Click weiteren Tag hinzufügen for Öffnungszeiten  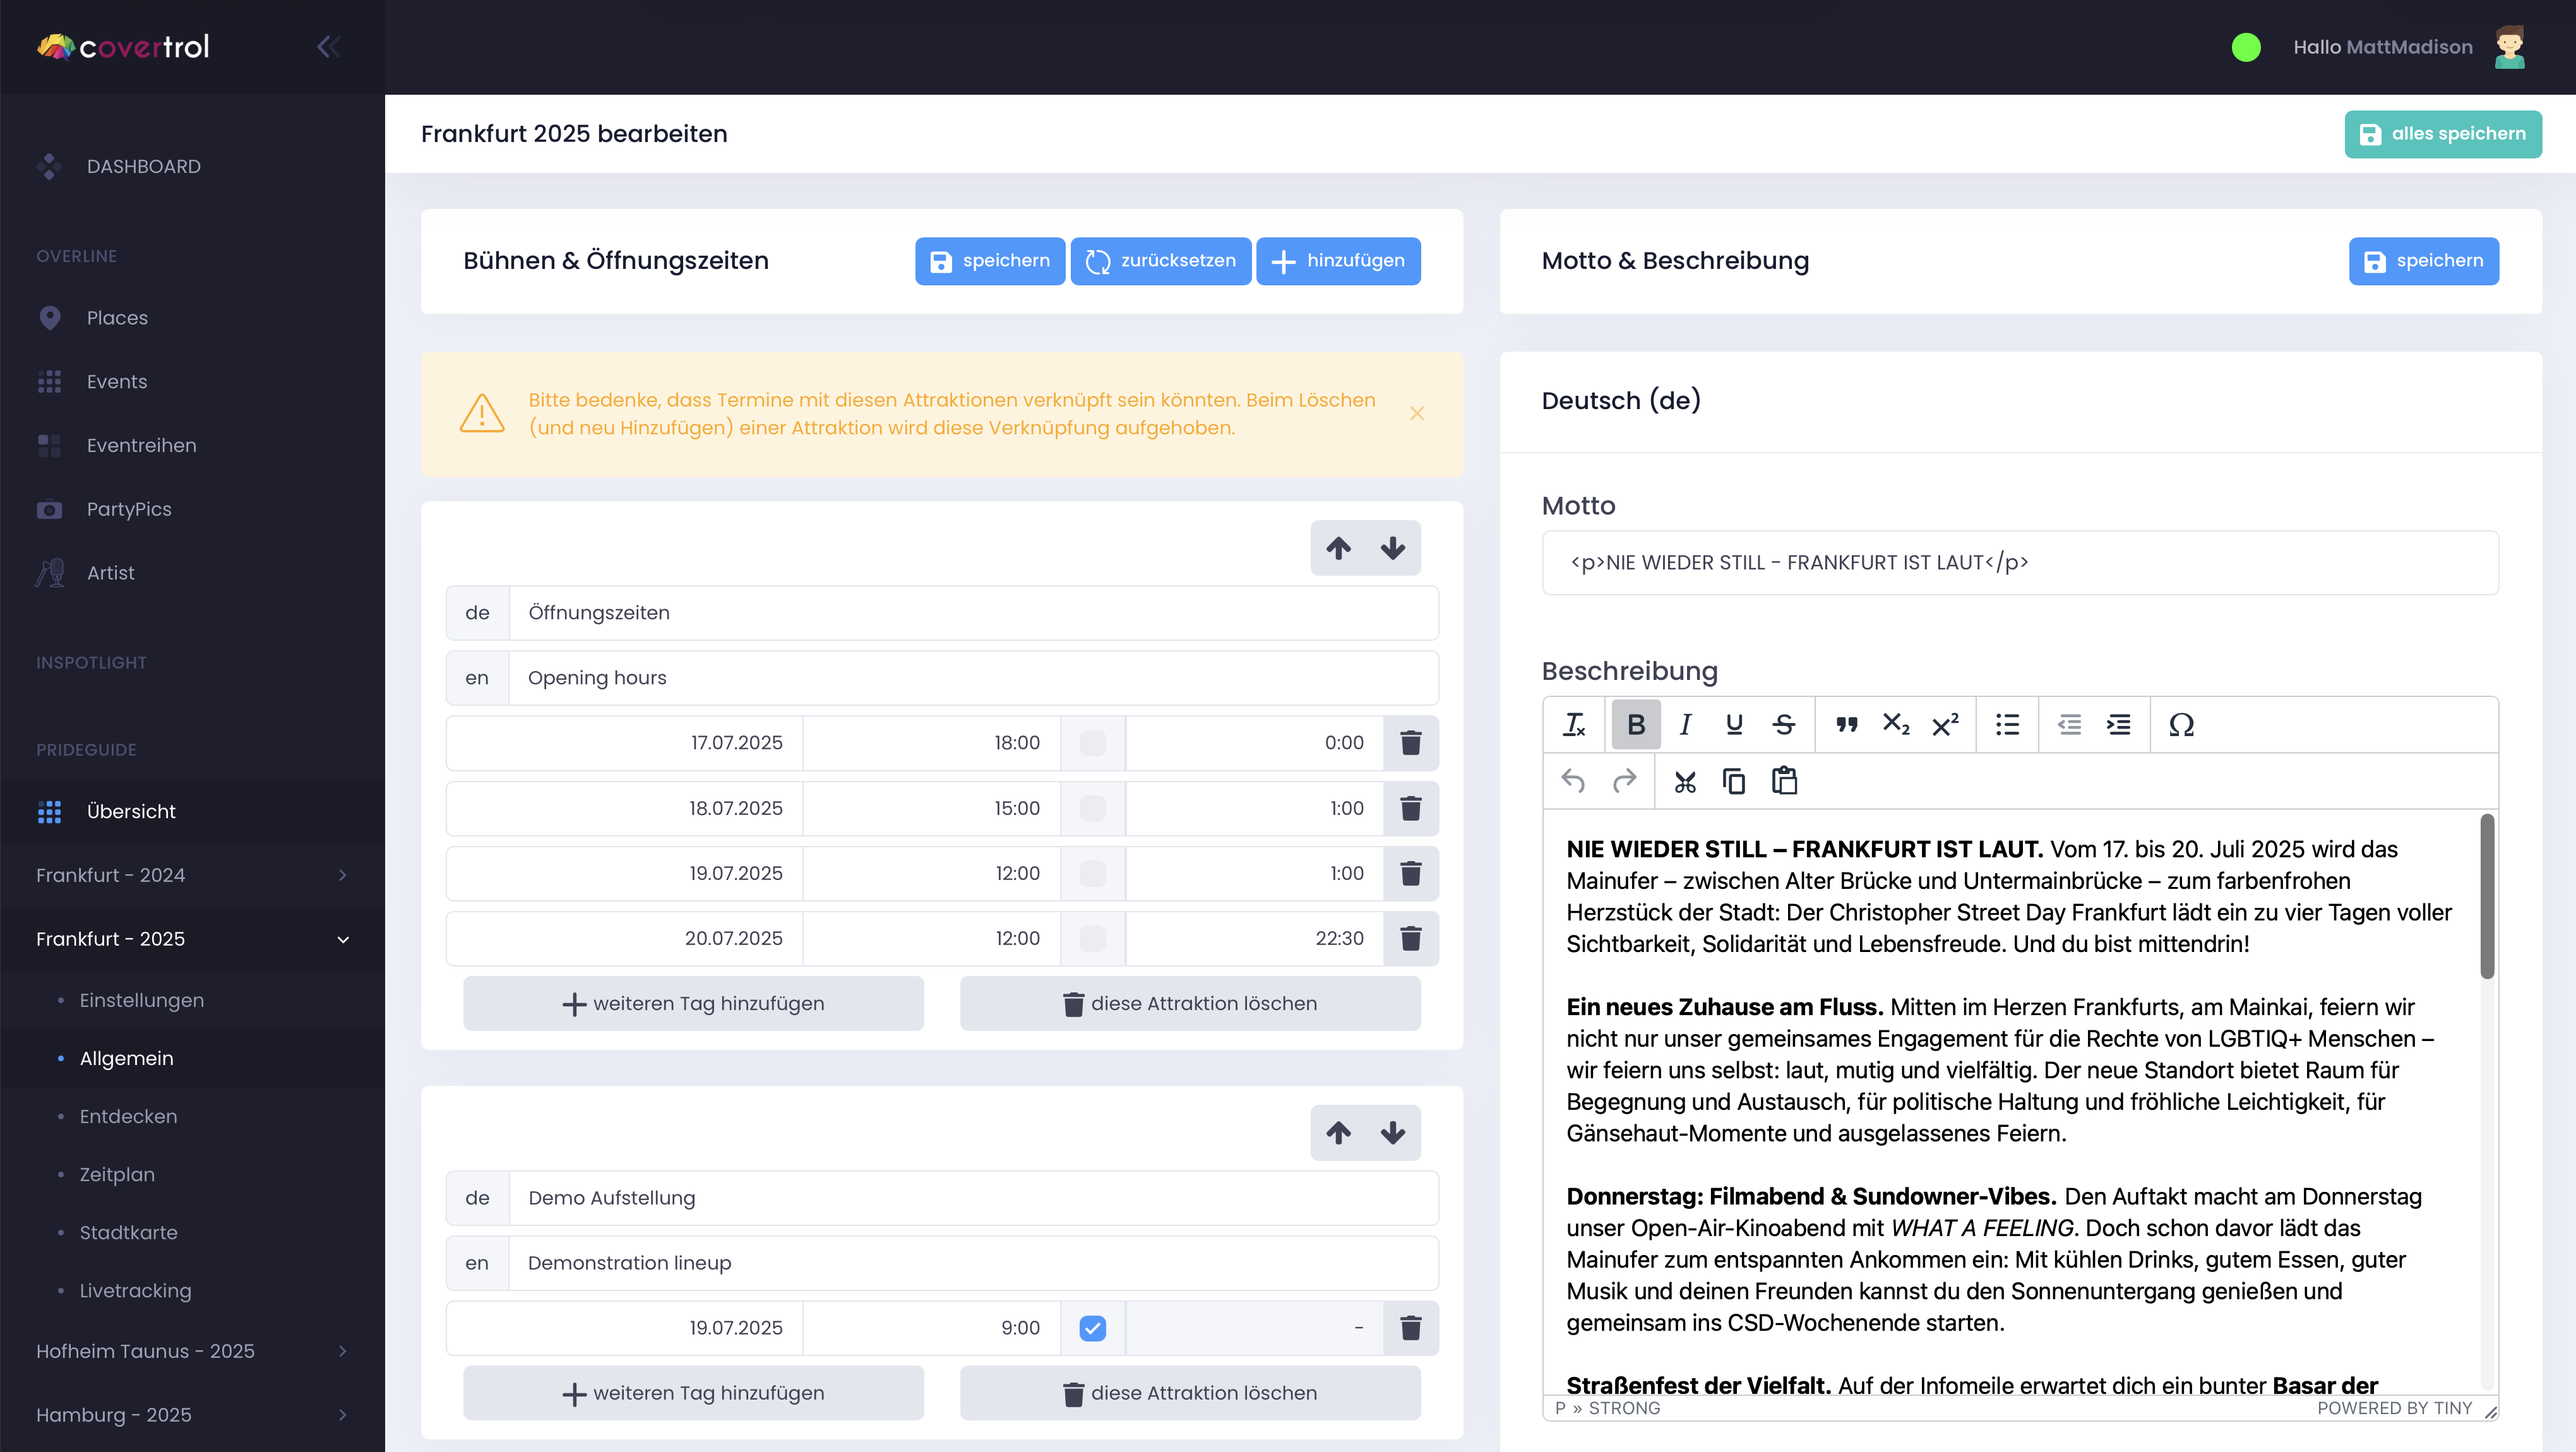pos(693,1003)
